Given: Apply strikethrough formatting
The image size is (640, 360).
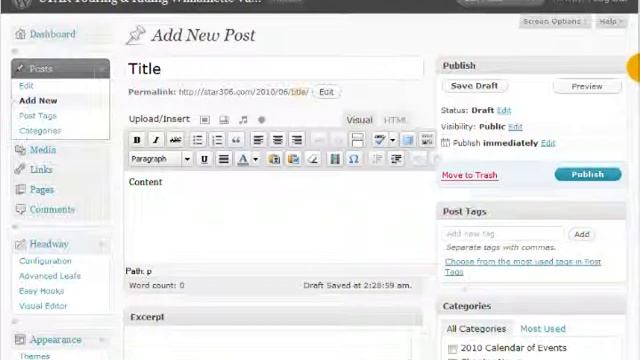Looking at the screenshot, I should click(176, 140).
